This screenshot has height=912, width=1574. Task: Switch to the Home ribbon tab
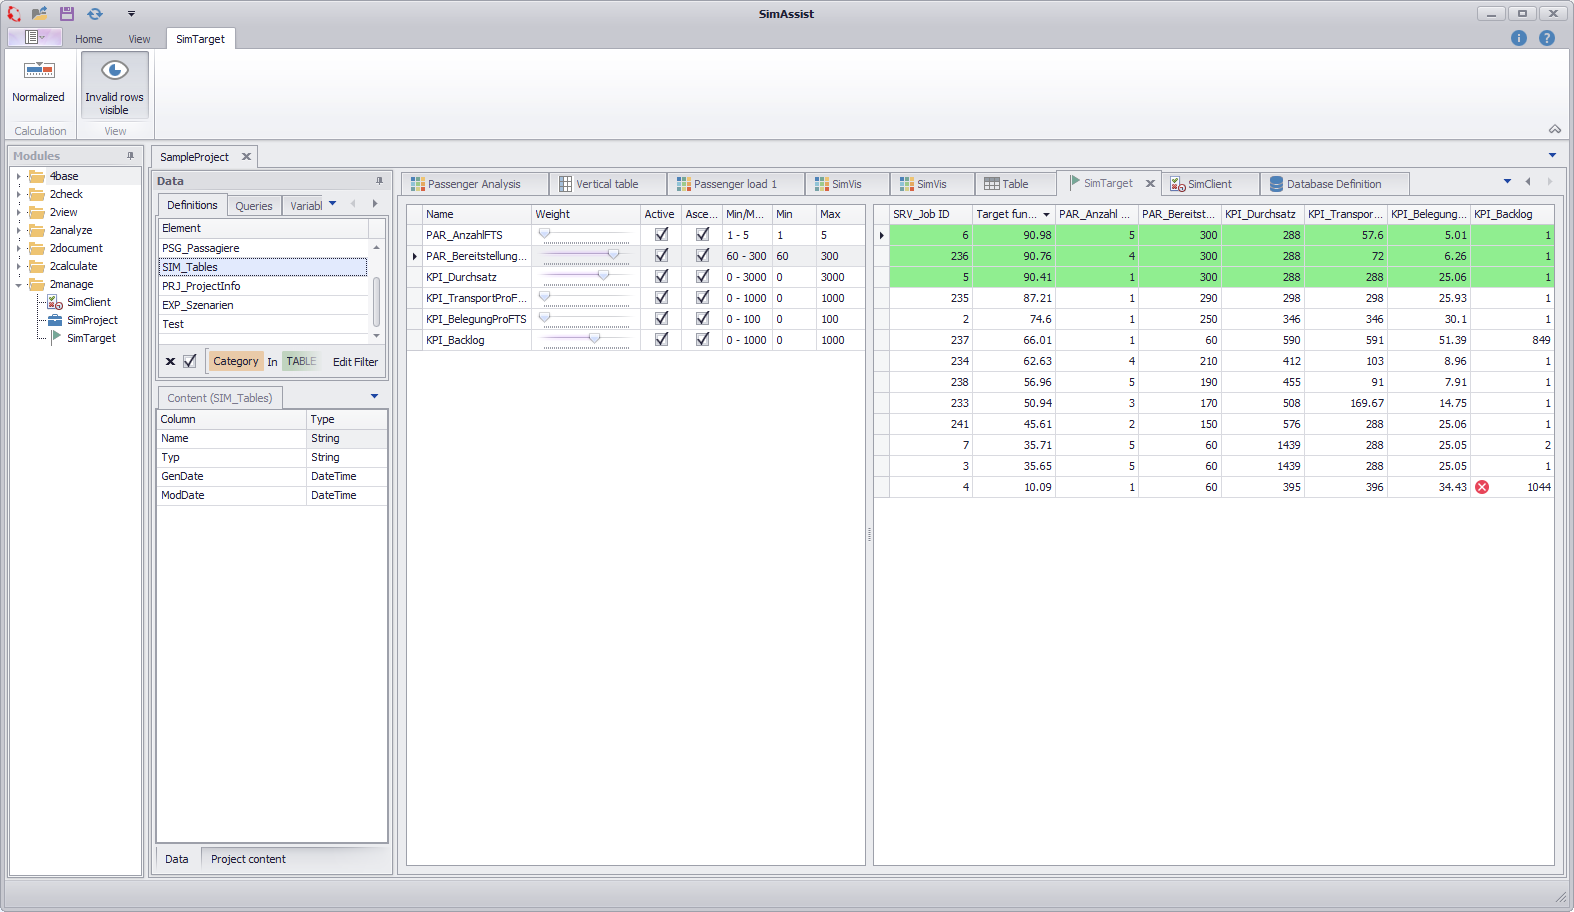(x=89, y=39)
